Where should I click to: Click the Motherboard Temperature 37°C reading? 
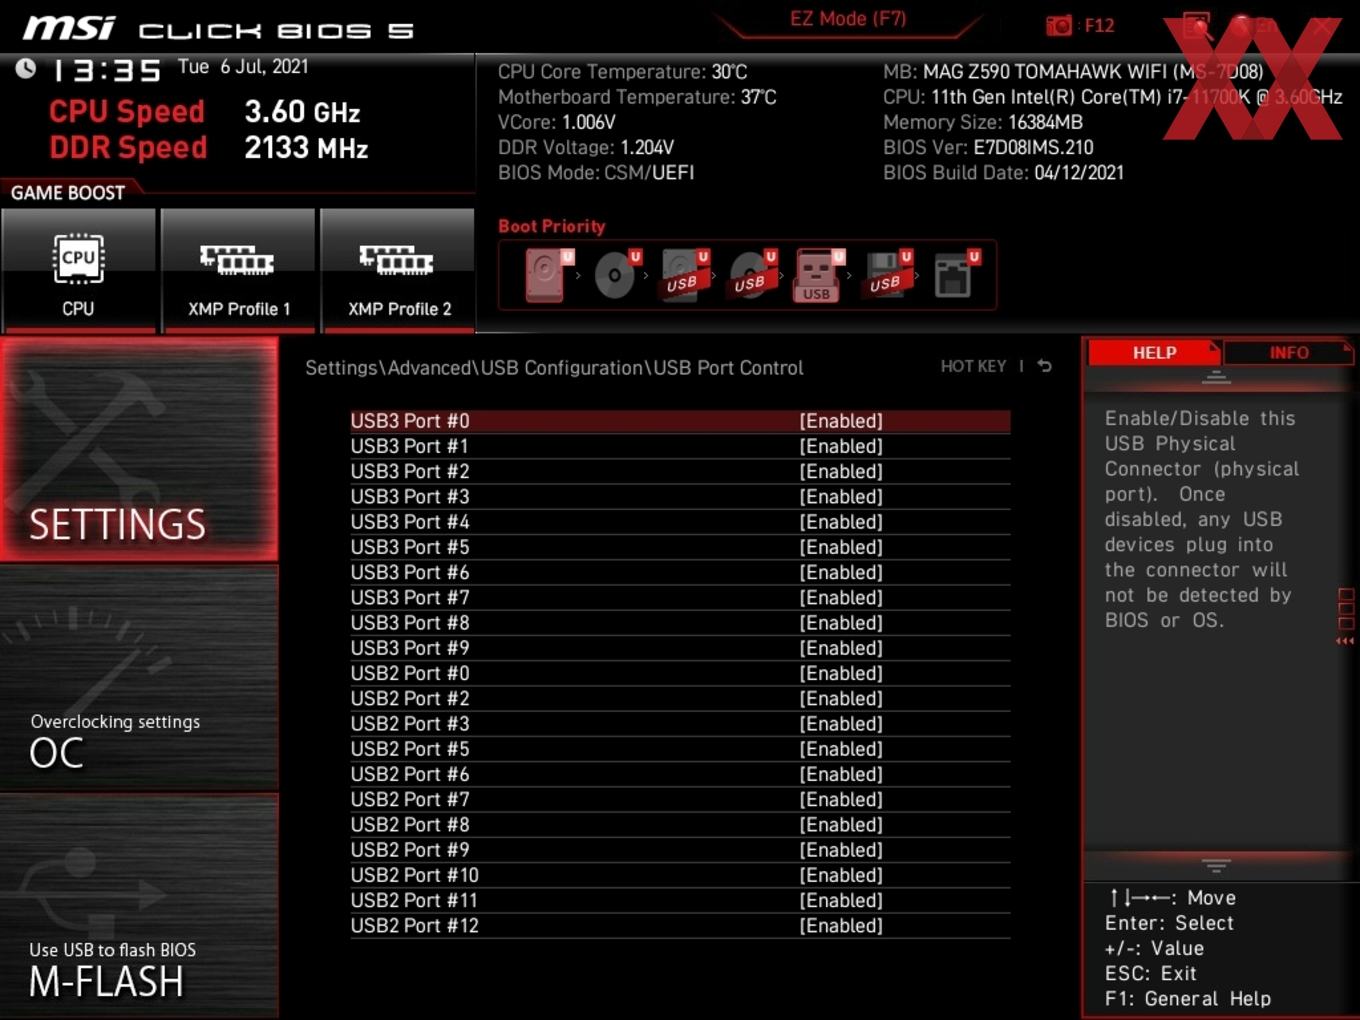(637, 97)
